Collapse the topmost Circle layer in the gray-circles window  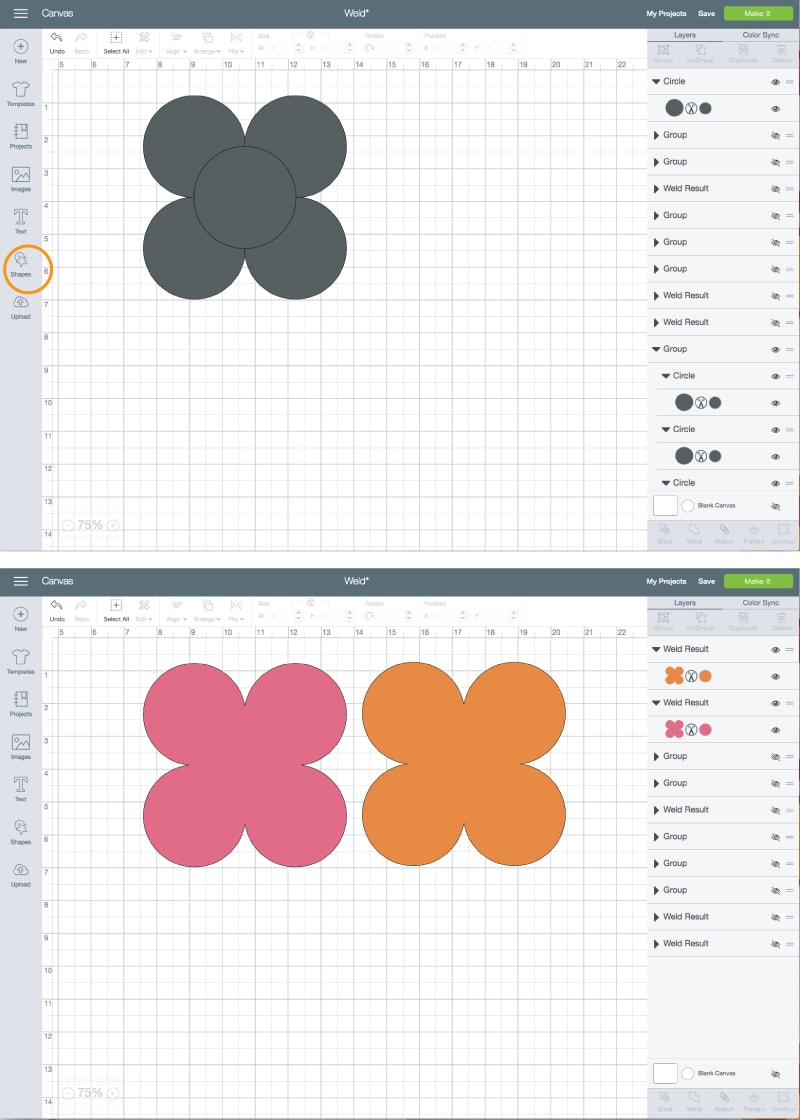[656, 81]
